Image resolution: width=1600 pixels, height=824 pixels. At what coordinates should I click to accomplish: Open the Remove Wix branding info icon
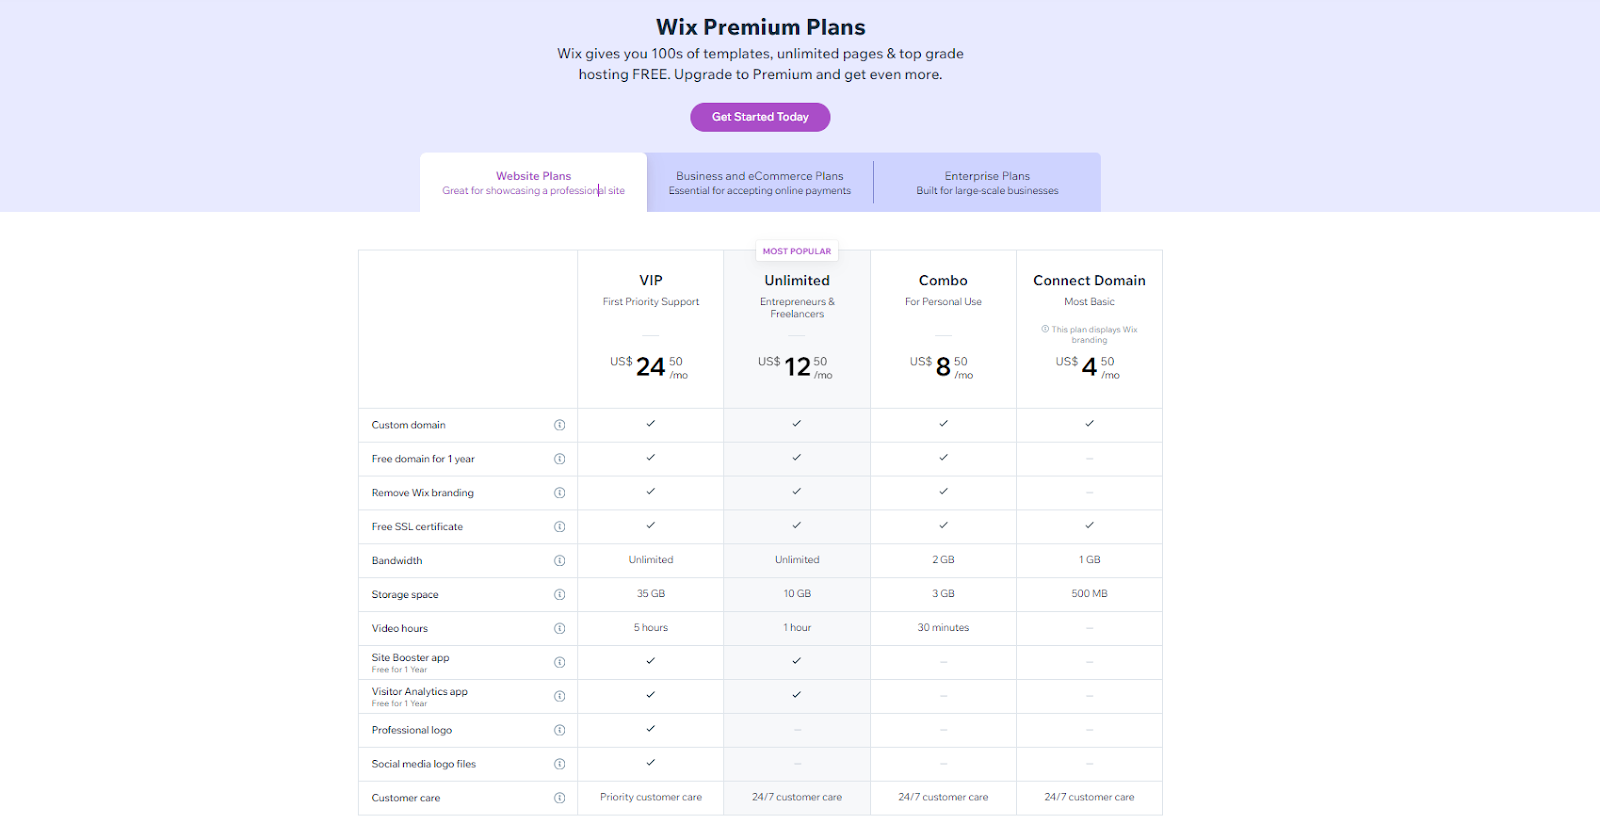click(558, 492)
